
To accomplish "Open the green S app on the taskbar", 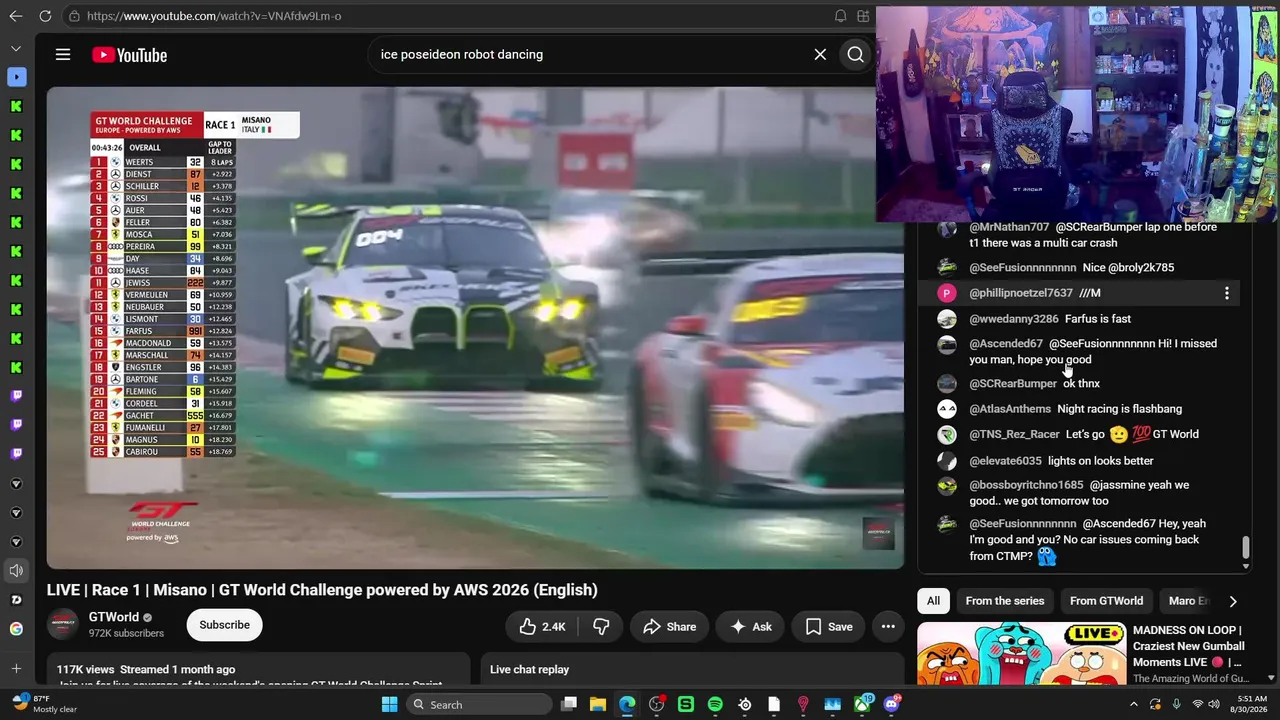I will pos(686,704).
